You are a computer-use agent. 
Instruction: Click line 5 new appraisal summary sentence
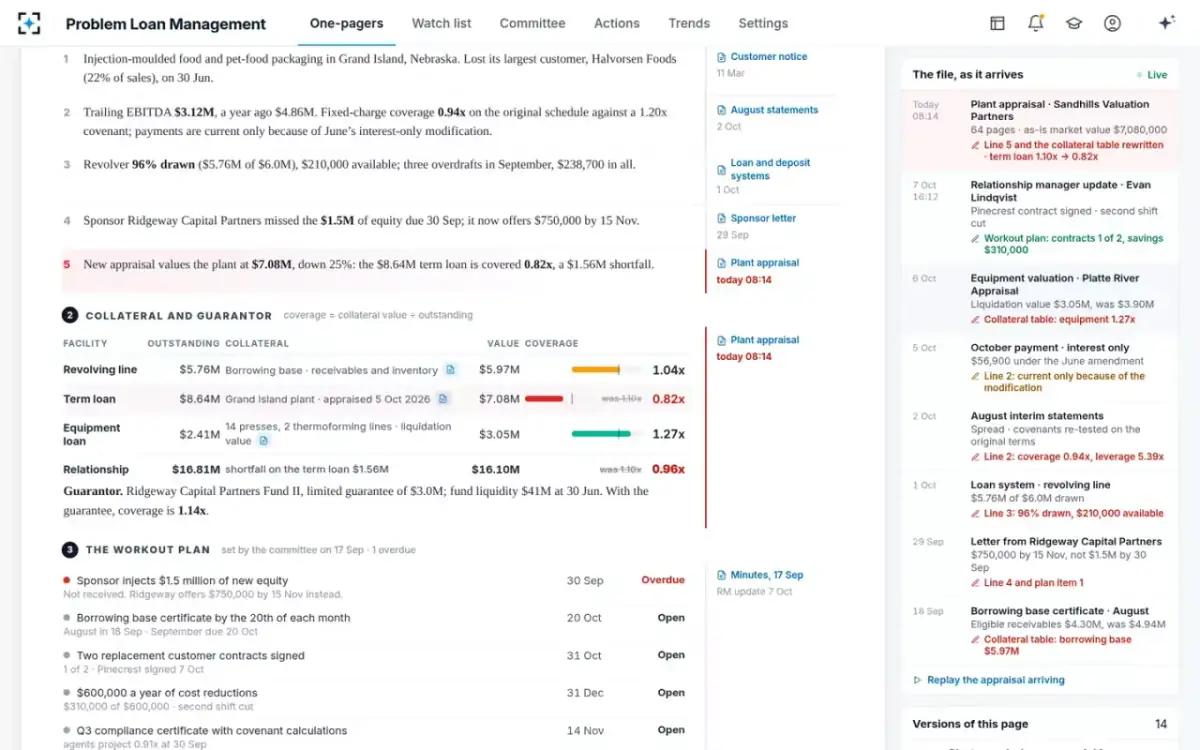368,265
